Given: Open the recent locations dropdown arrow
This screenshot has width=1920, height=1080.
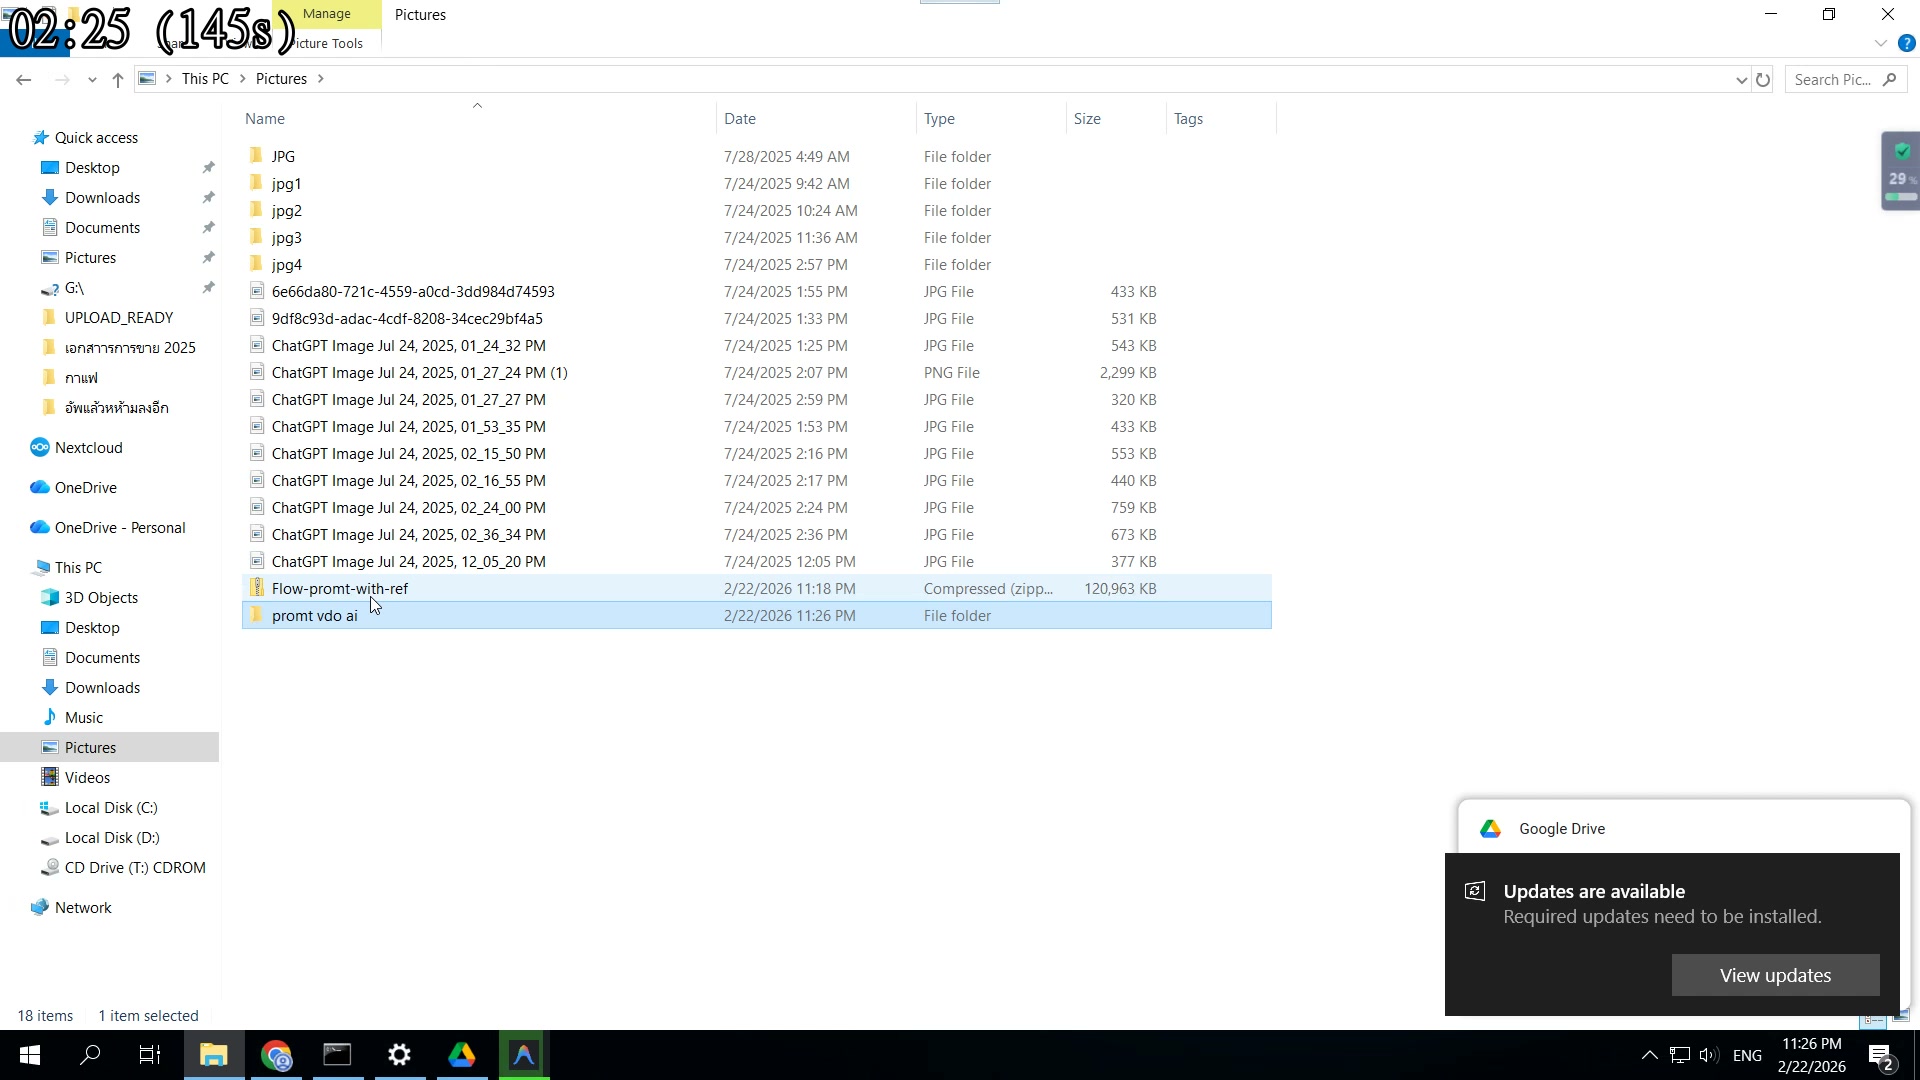Looking at the screenshot, I should 92,80.
